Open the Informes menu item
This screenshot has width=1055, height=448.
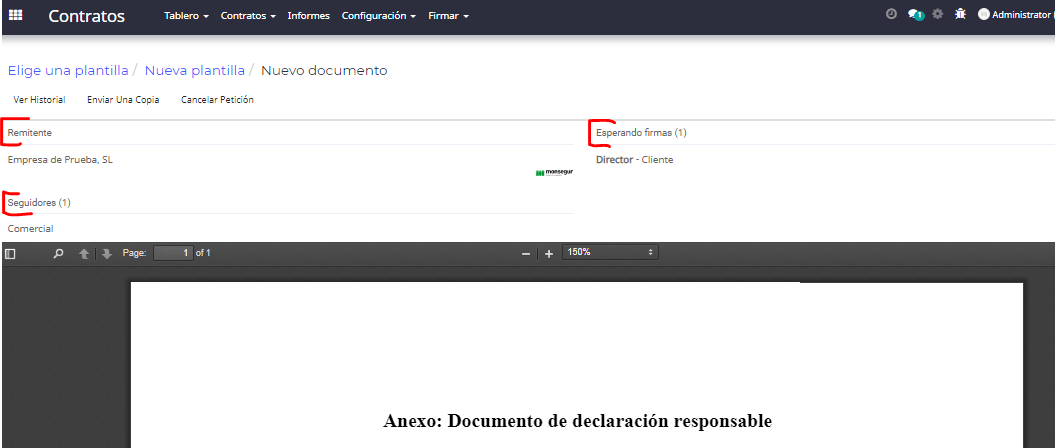(309, 15)
